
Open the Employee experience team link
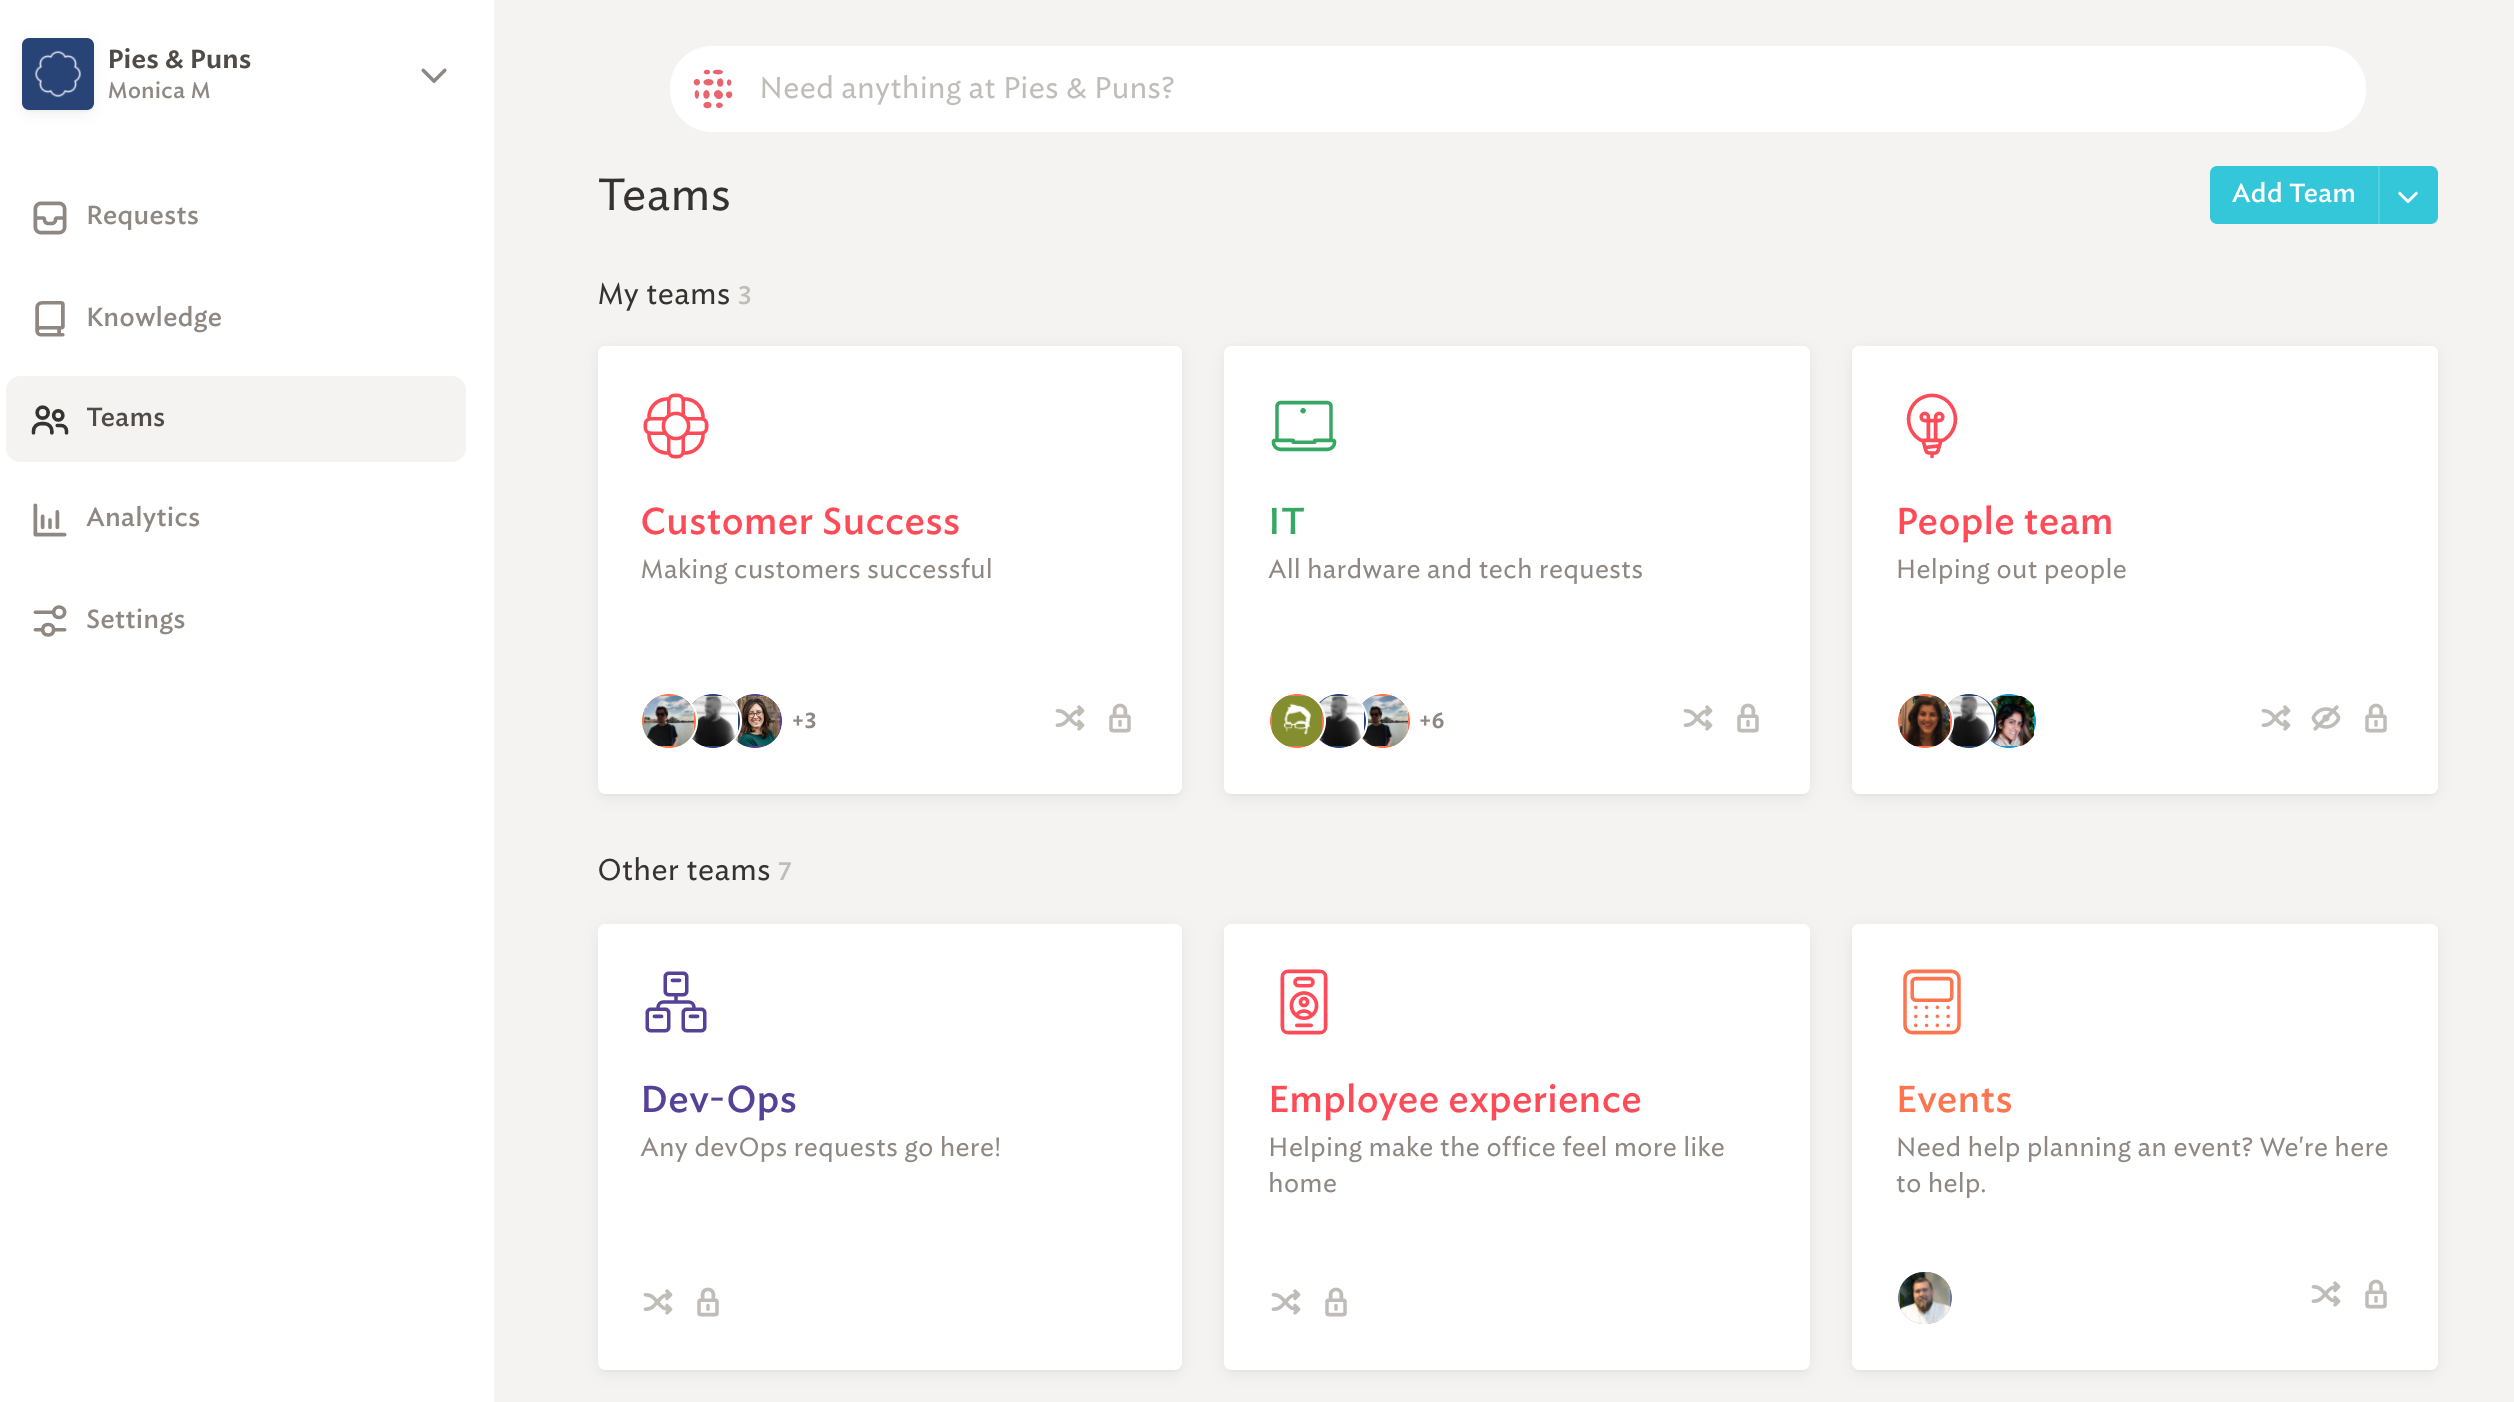(1455, 1099)
